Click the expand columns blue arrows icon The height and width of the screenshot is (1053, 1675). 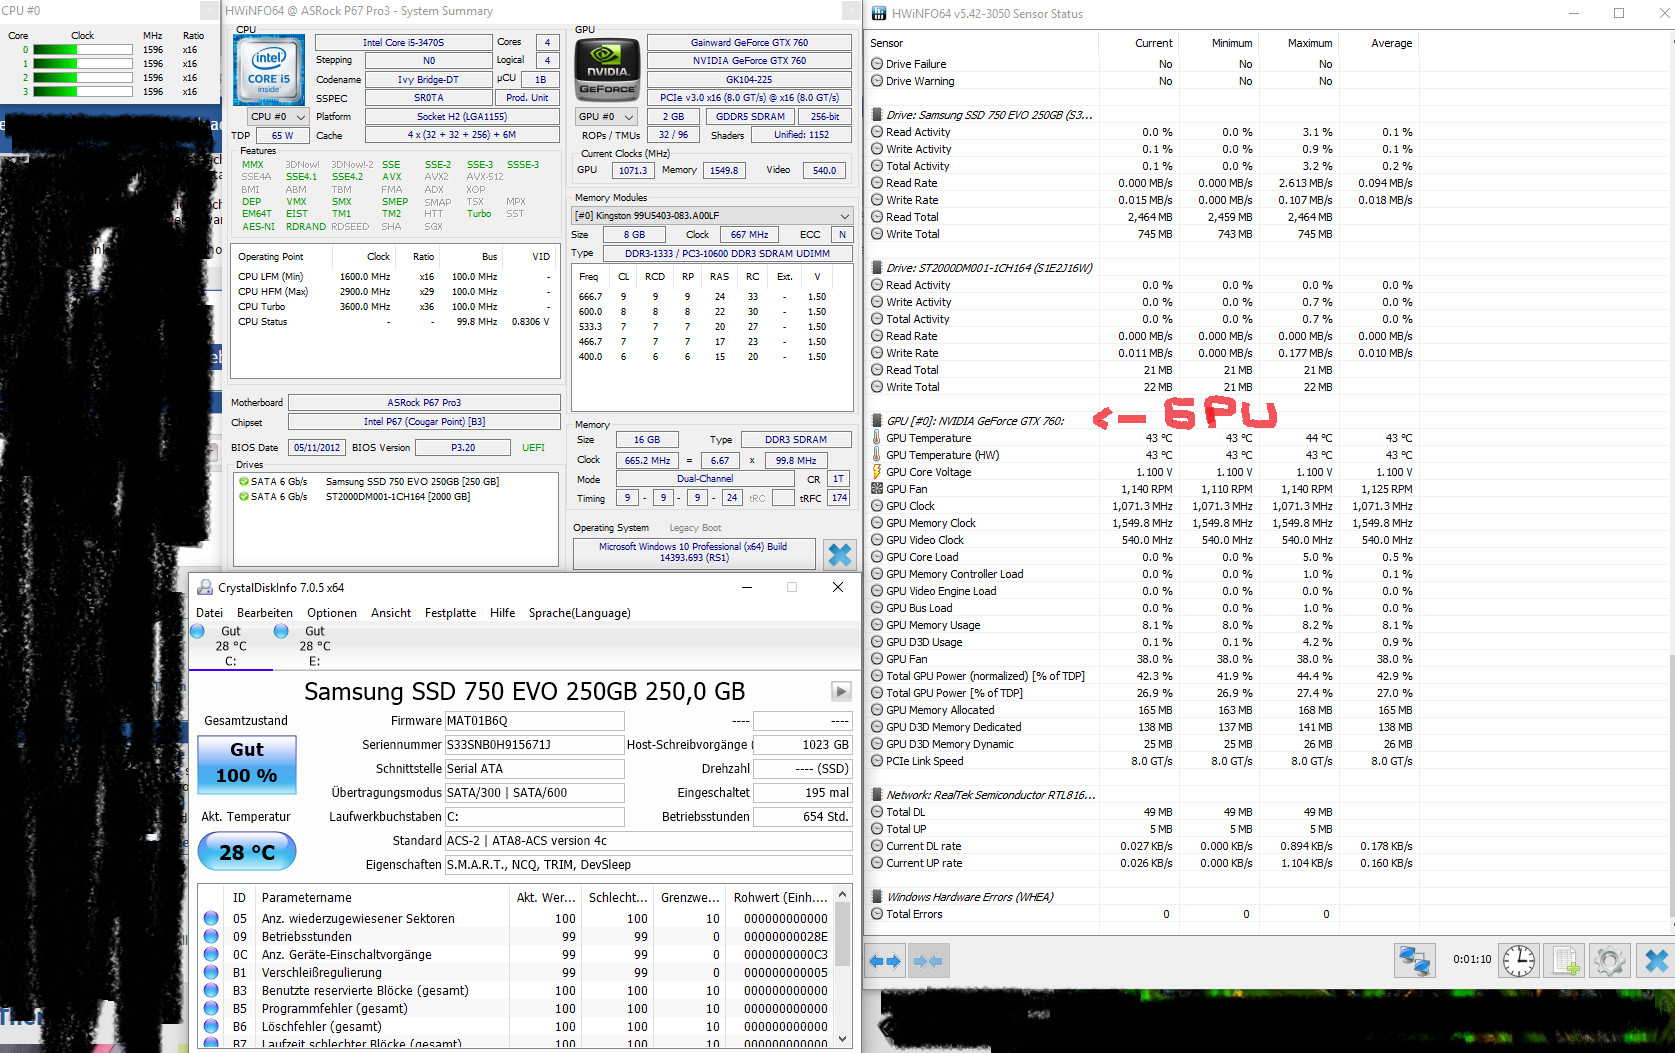[885, 961]
